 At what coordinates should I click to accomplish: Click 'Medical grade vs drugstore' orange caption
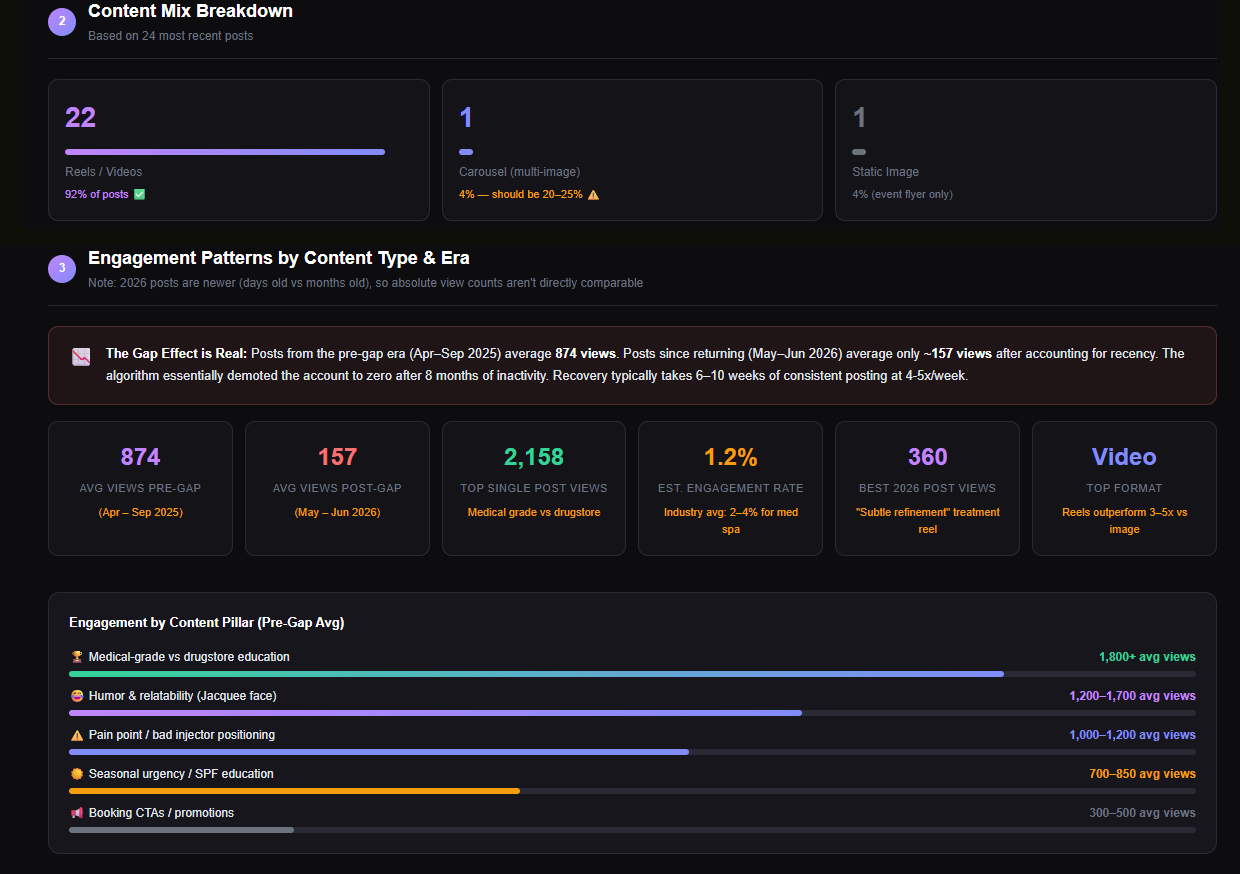534,512
